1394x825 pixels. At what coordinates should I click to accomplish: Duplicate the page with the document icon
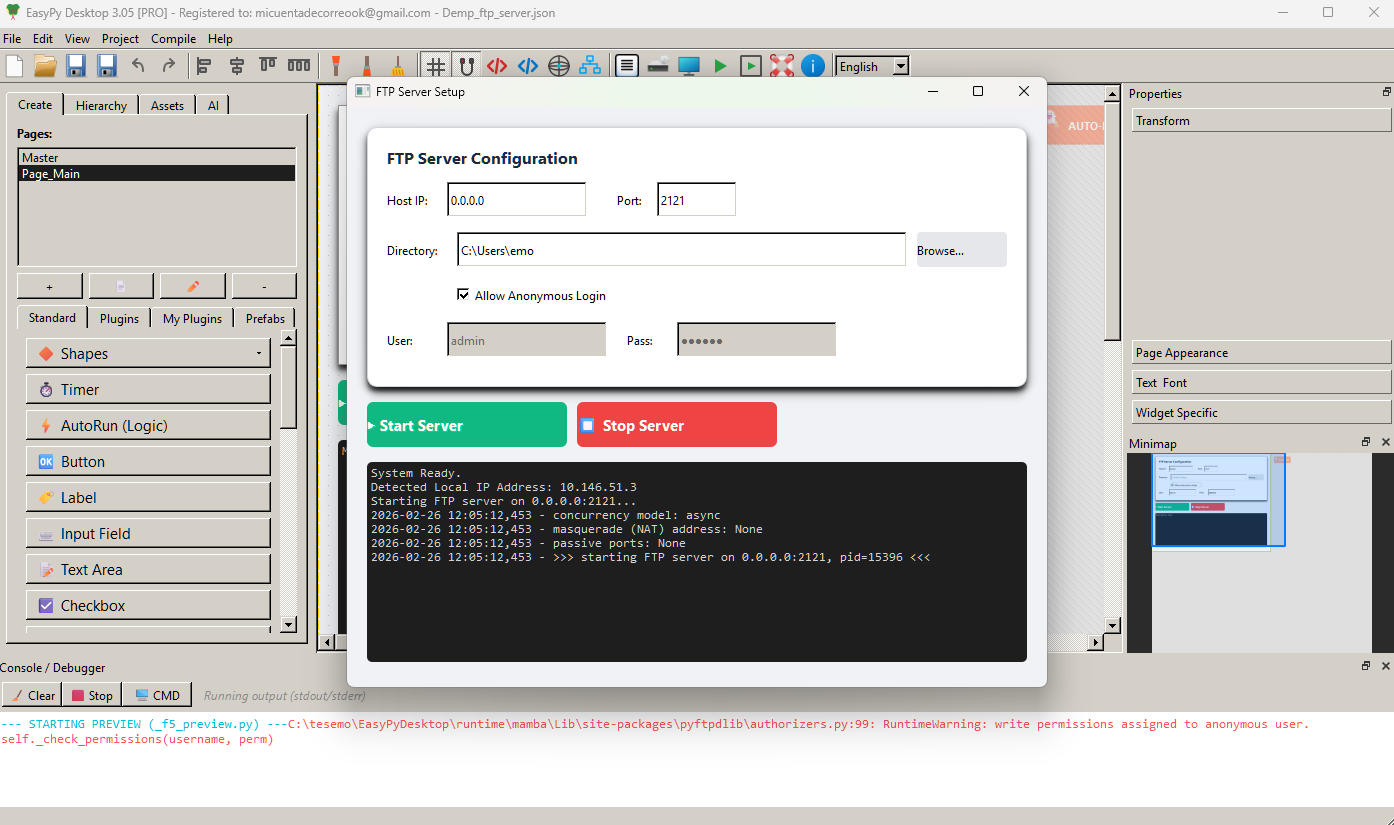tap(121, 286)
